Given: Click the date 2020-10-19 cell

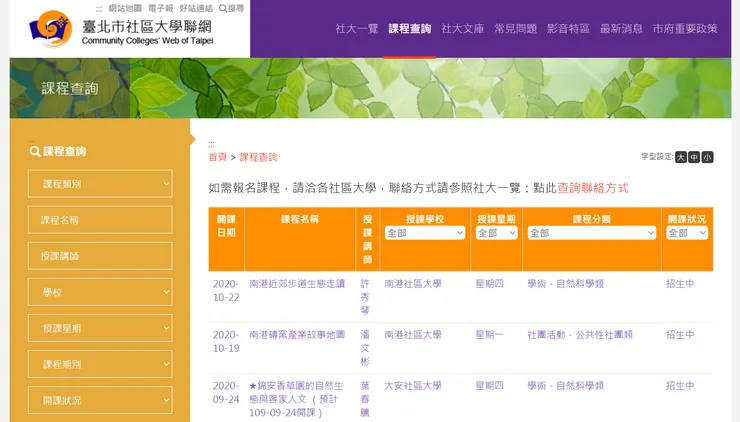Looking at the screenshot, I should pos(226,341).
